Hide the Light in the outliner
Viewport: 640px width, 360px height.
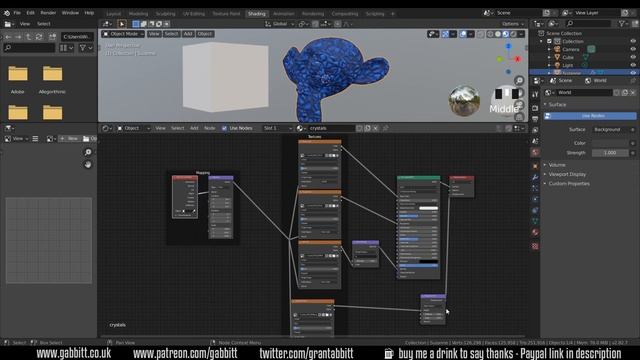(633, 65)
